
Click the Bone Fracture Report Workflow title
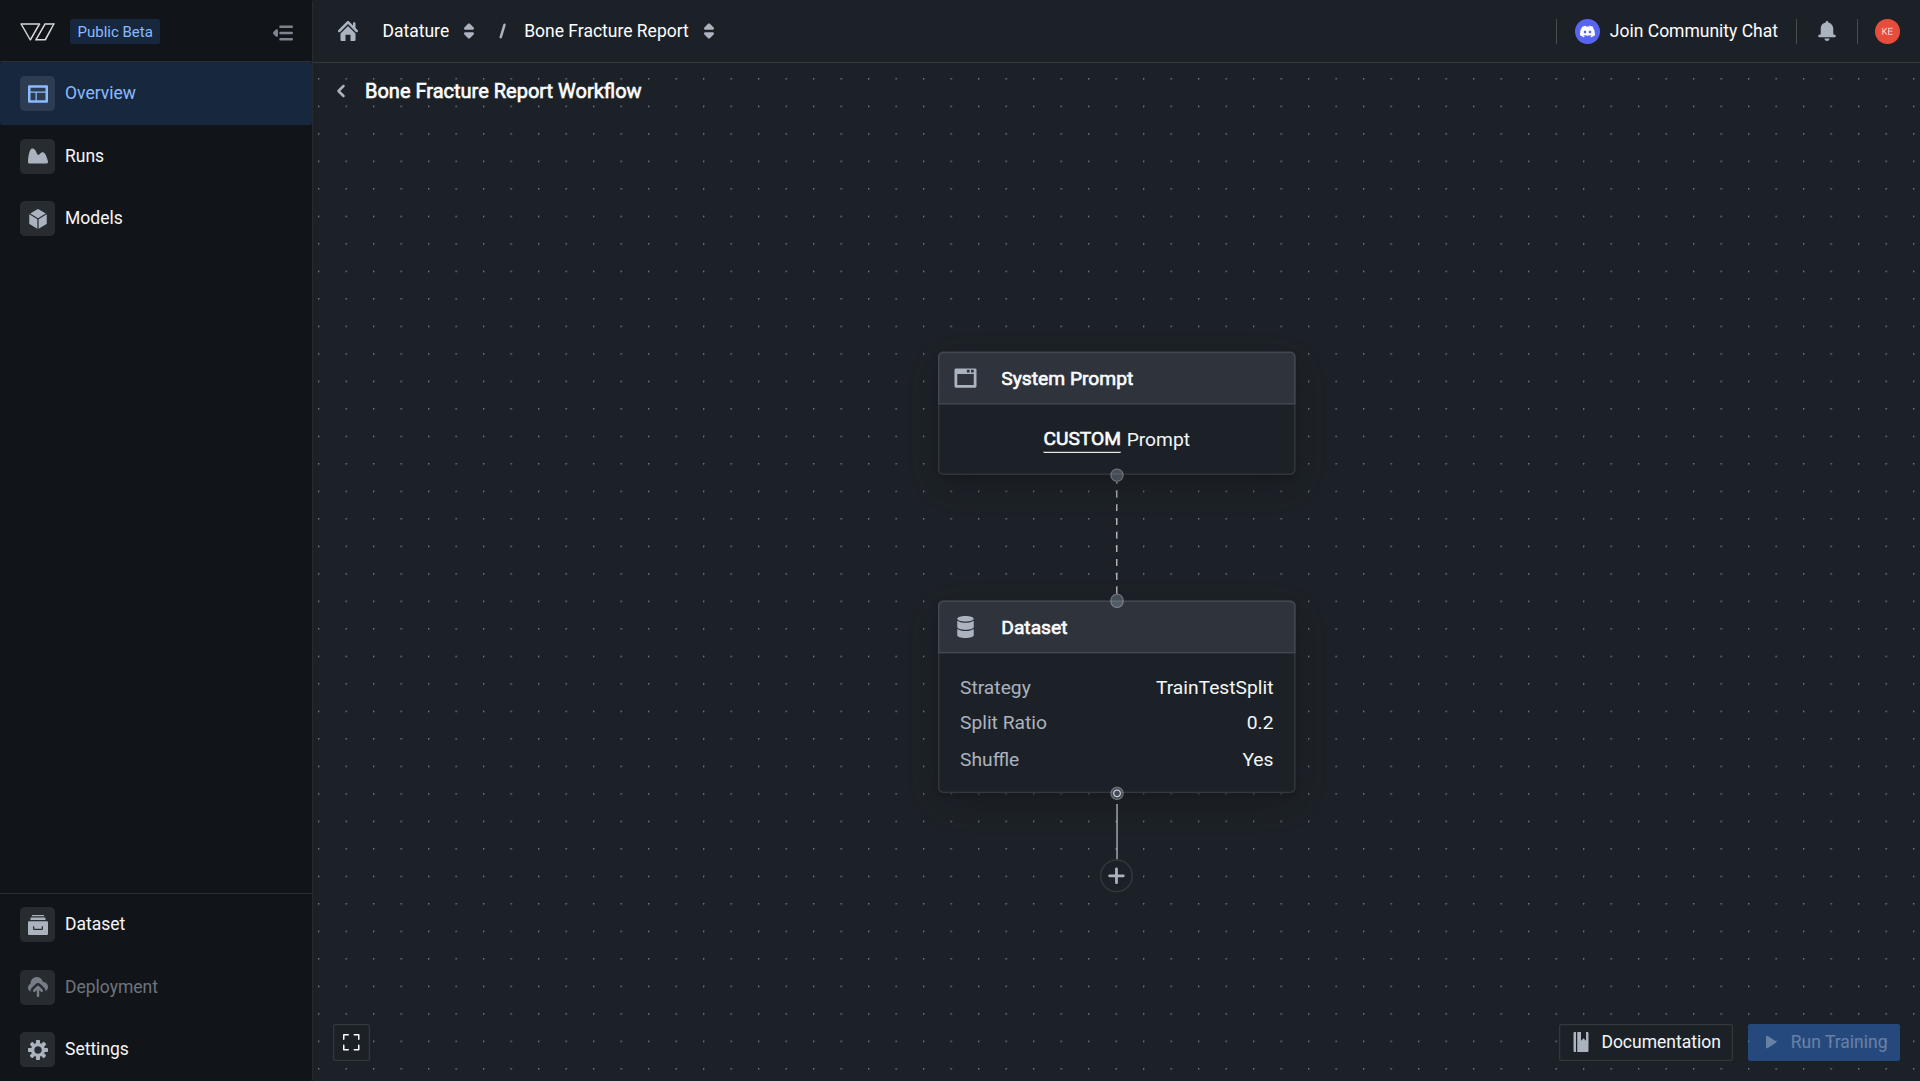(503, 91)
